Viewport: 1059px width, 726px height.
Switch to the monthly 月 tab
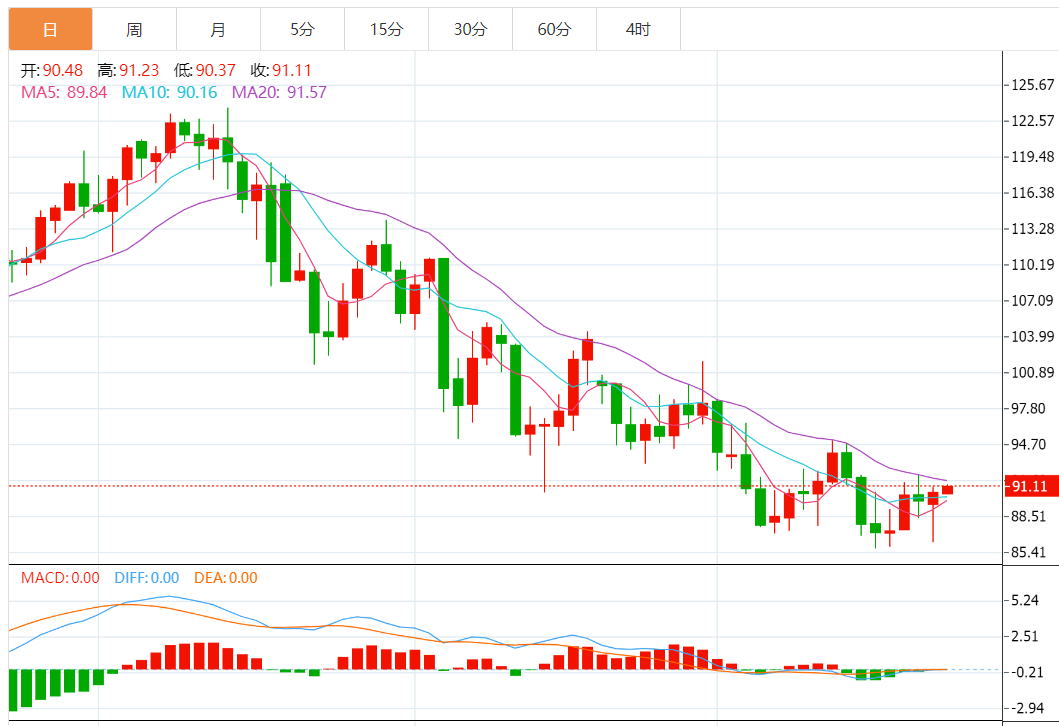tap(218, 30)
